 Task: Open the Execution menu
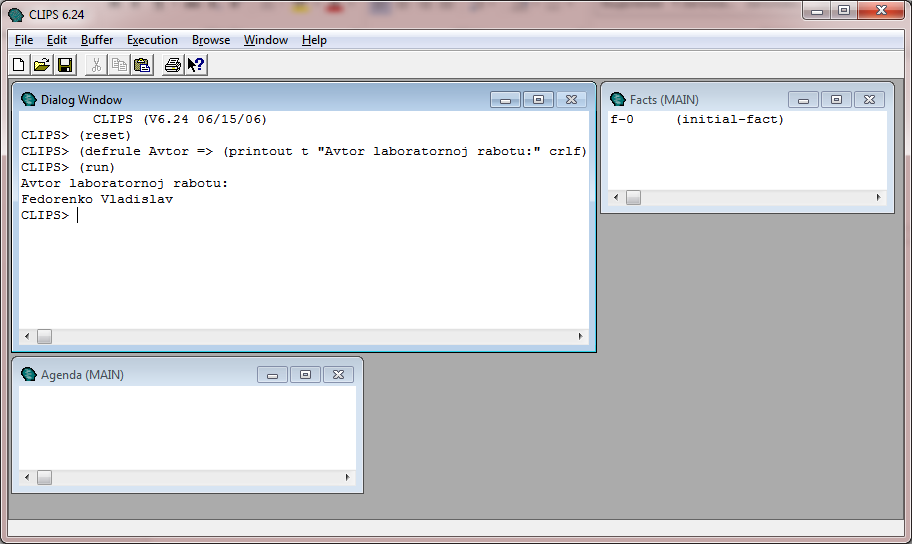pos(152,40)
